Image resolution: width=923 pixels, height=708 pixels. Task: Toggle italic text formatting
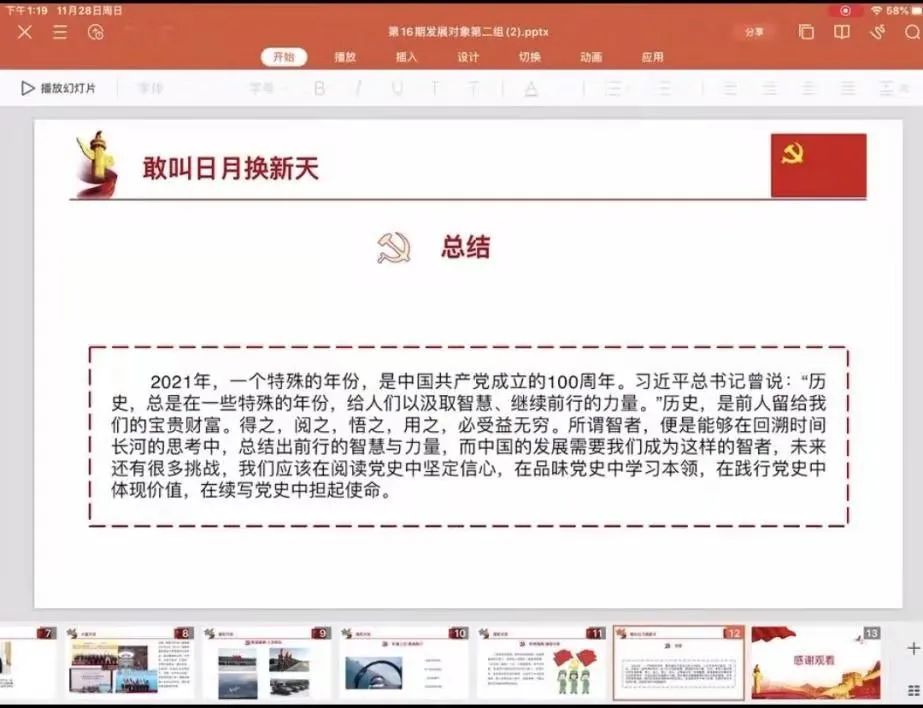coord(358,88)
